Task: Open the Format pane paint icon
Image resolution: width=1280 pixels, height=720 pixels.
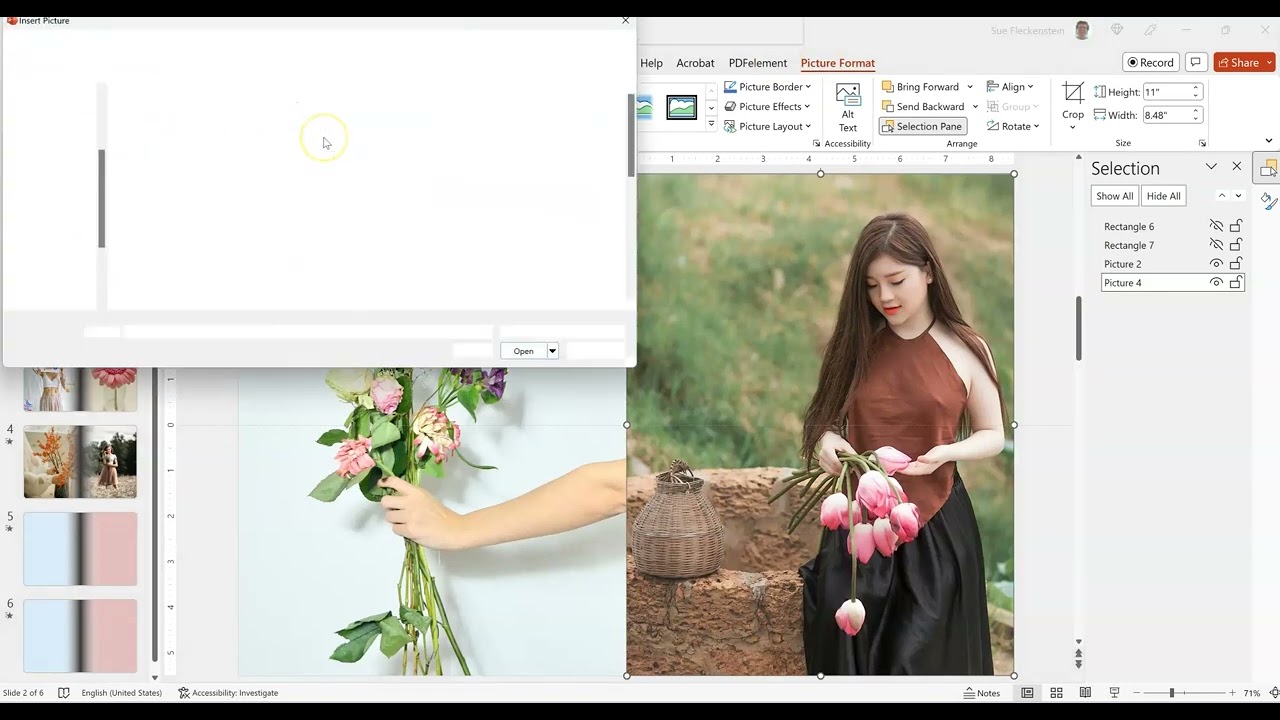Action: (x=1268, y=201)
